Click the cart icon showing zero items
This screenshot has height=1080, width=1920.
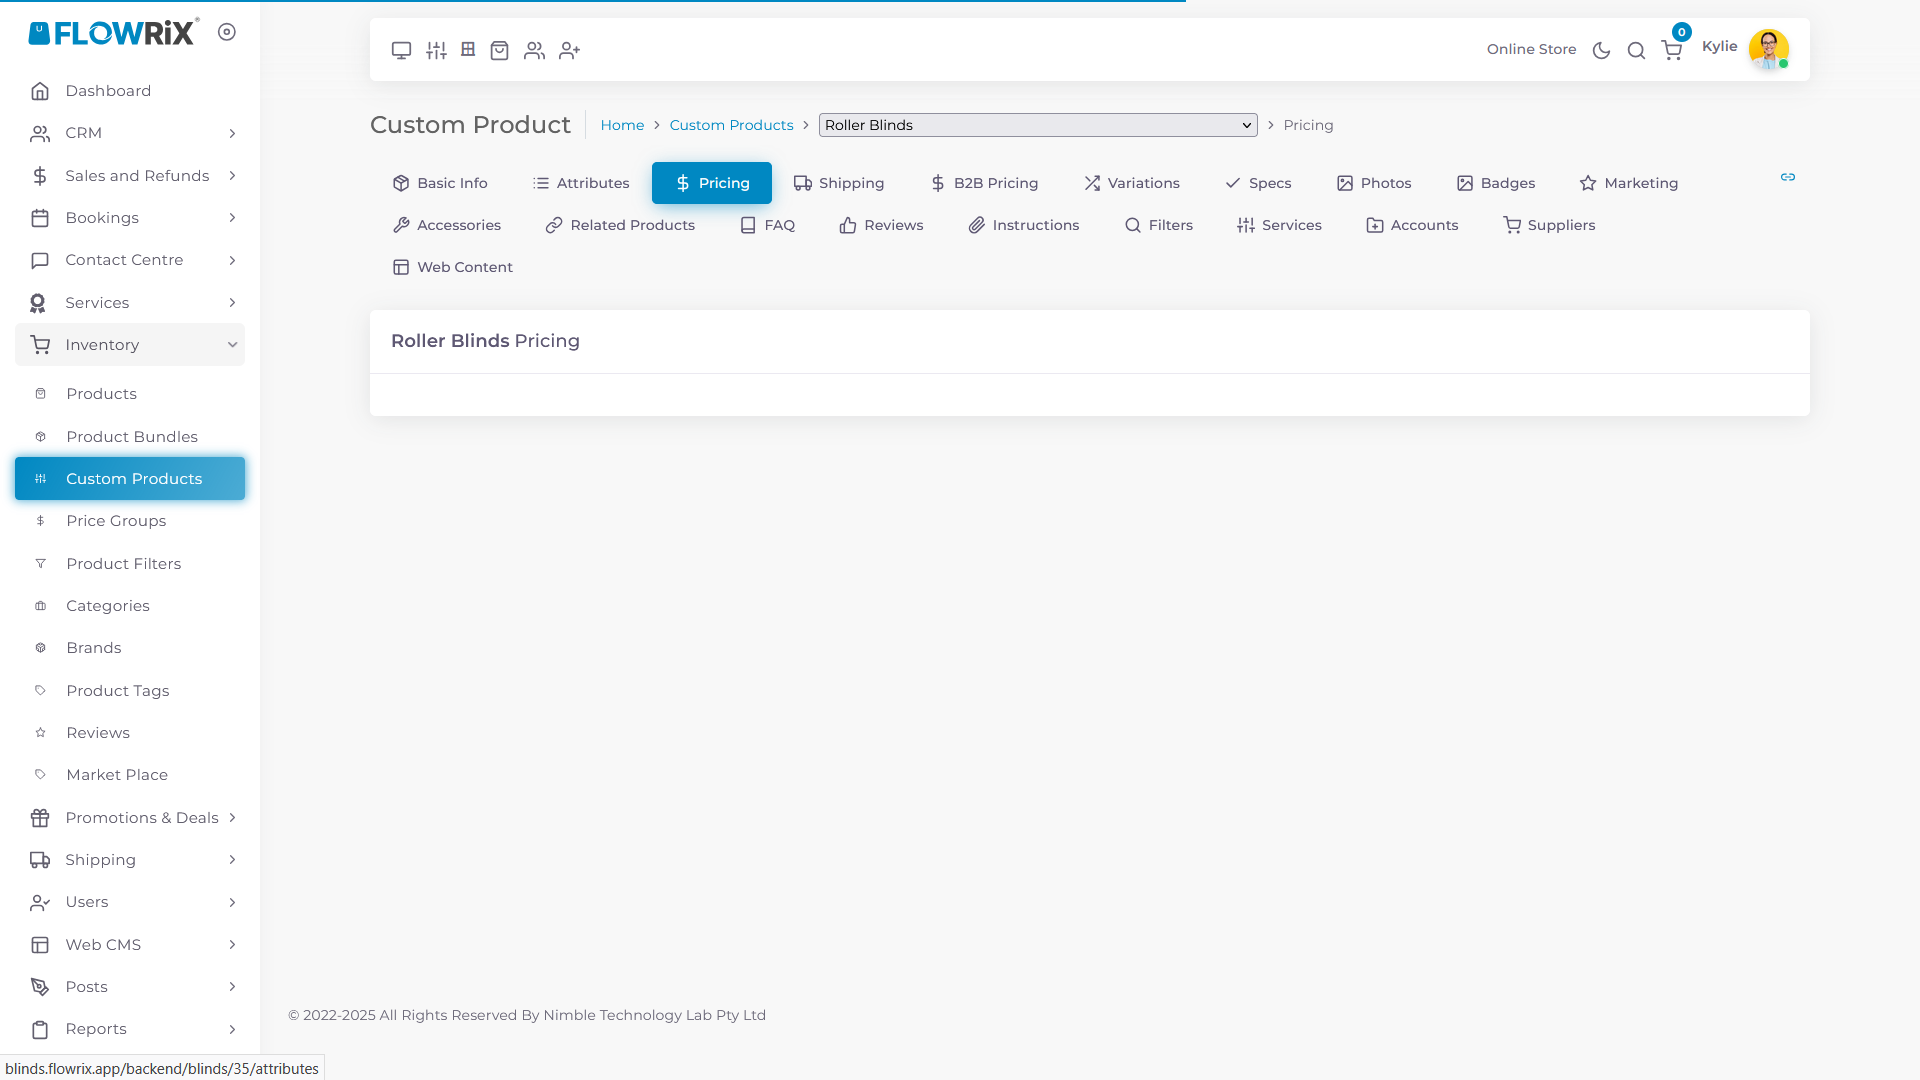pos(1671,50)
